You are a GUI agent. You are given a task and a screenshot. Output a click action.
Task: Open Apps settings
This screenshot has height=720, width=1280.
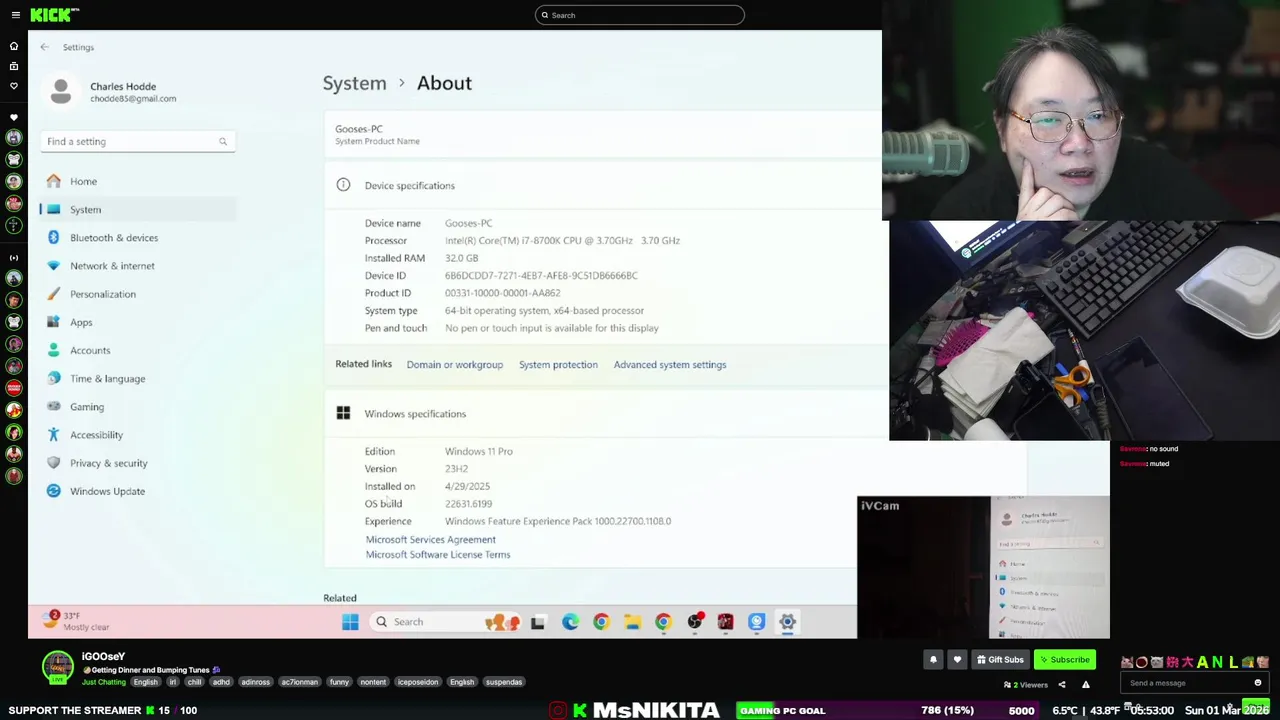coord(137,322)
